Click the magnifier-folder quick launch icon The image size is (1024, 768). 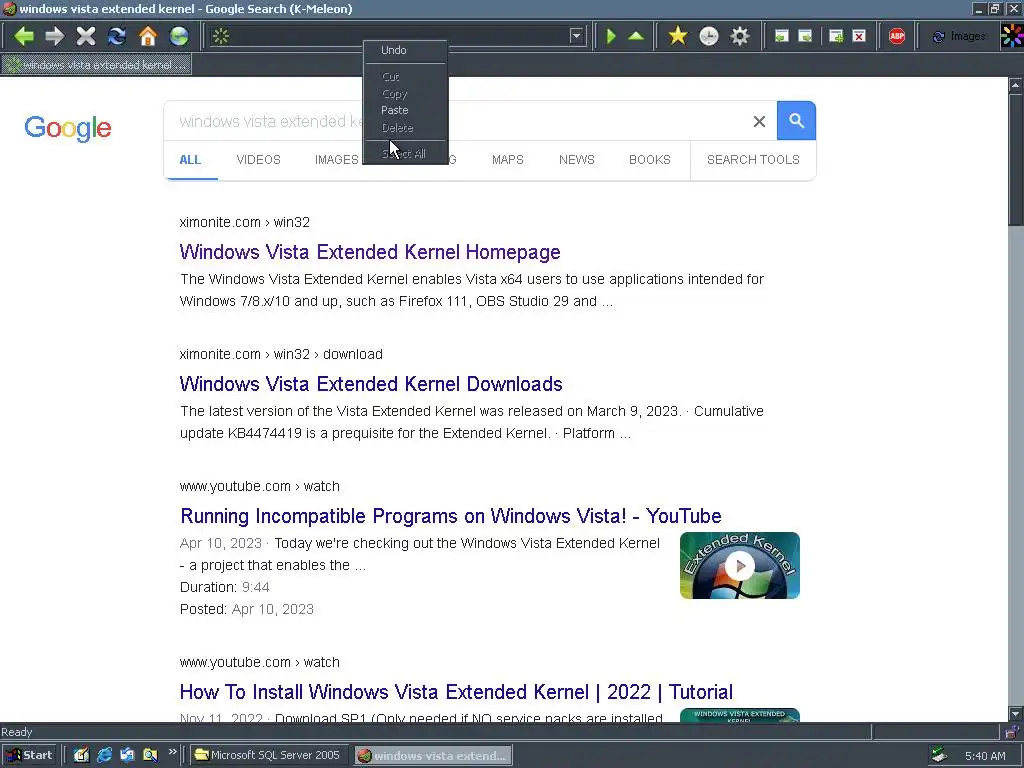pyautogui.click(x=150, y=755)
